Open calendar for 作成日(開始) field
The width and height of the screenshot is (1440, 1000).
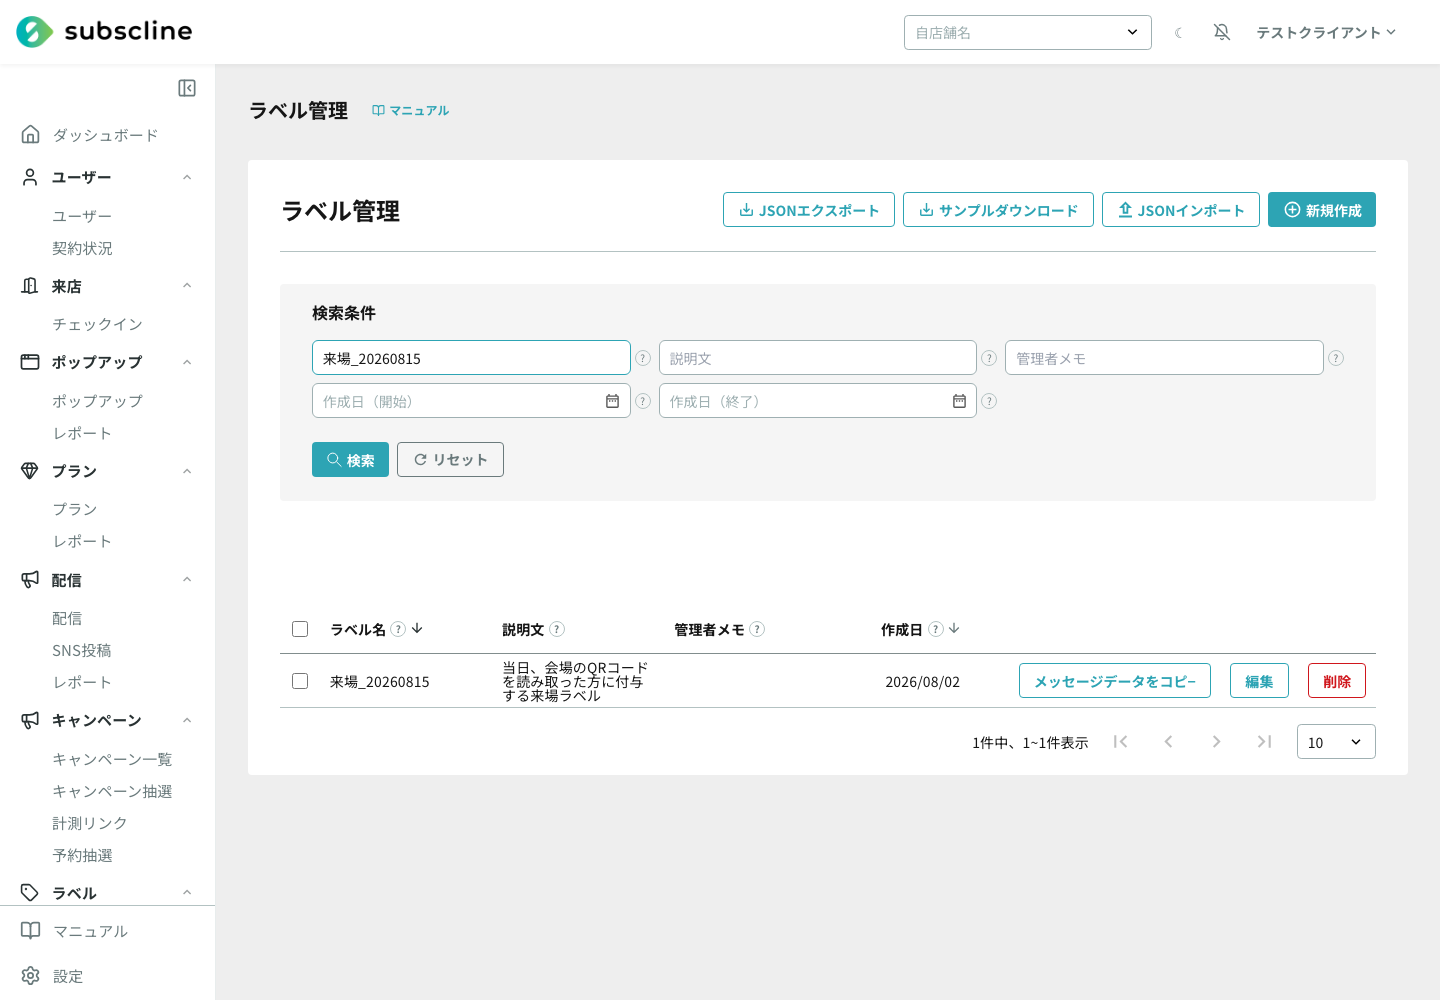[612, 401]
